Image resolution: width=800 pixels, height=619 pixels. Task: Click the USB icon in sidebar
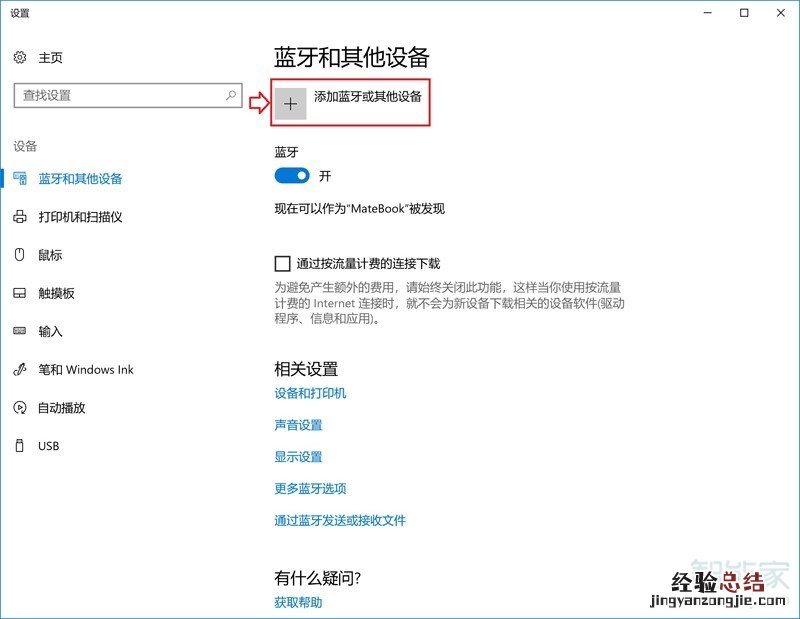pyautogui.click(x=19, y=446)
